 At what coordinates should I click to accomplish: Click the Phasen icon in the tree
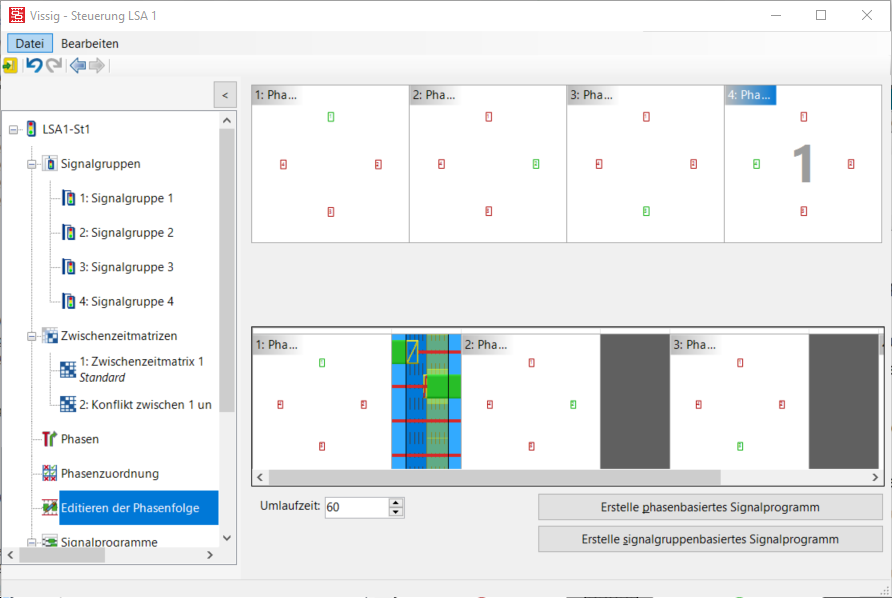(49, 439)
